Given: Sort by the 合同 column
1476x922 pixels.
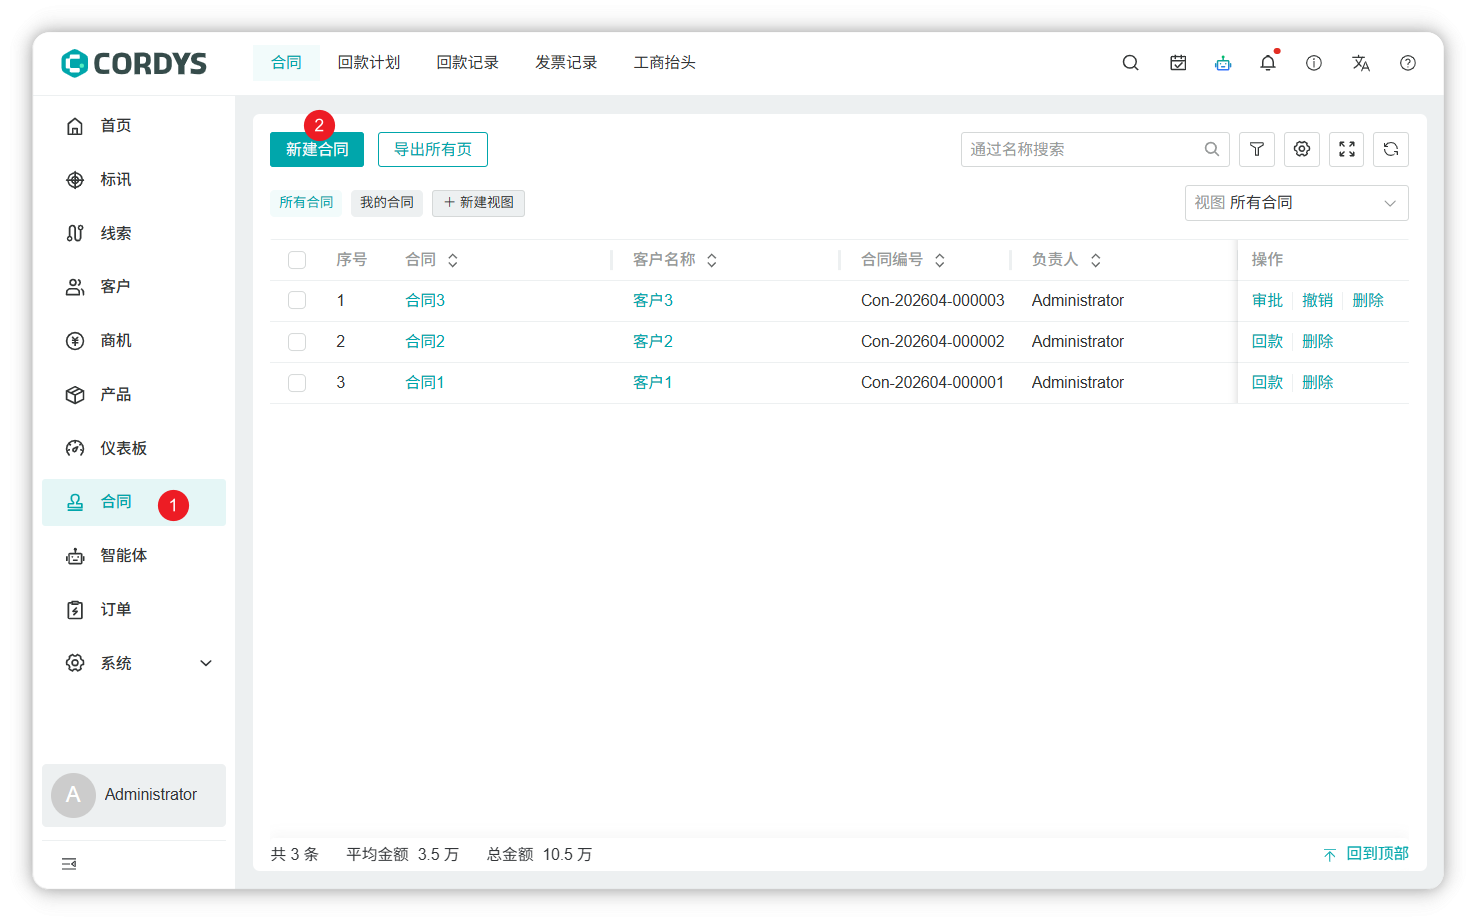Looking at the screenshot, I should [453, 260].
